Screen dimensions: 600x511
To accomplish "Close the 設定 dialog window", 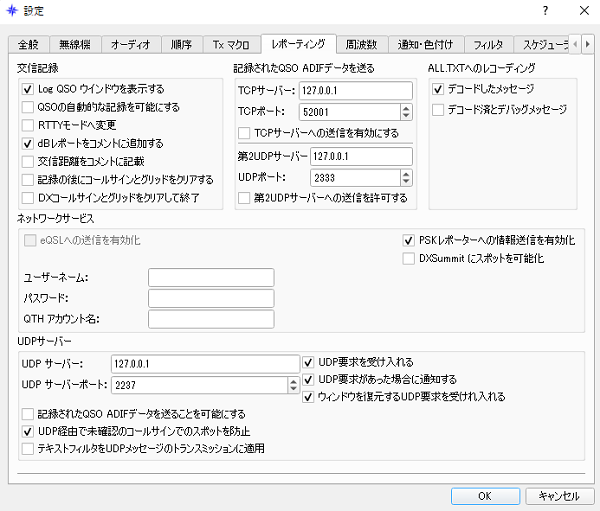I will click(582, 11).
